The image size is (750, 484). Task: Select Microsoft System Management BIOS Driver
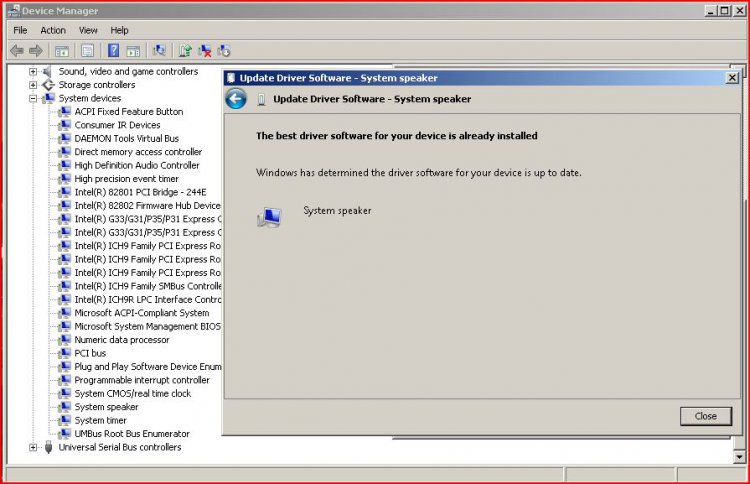148,327
